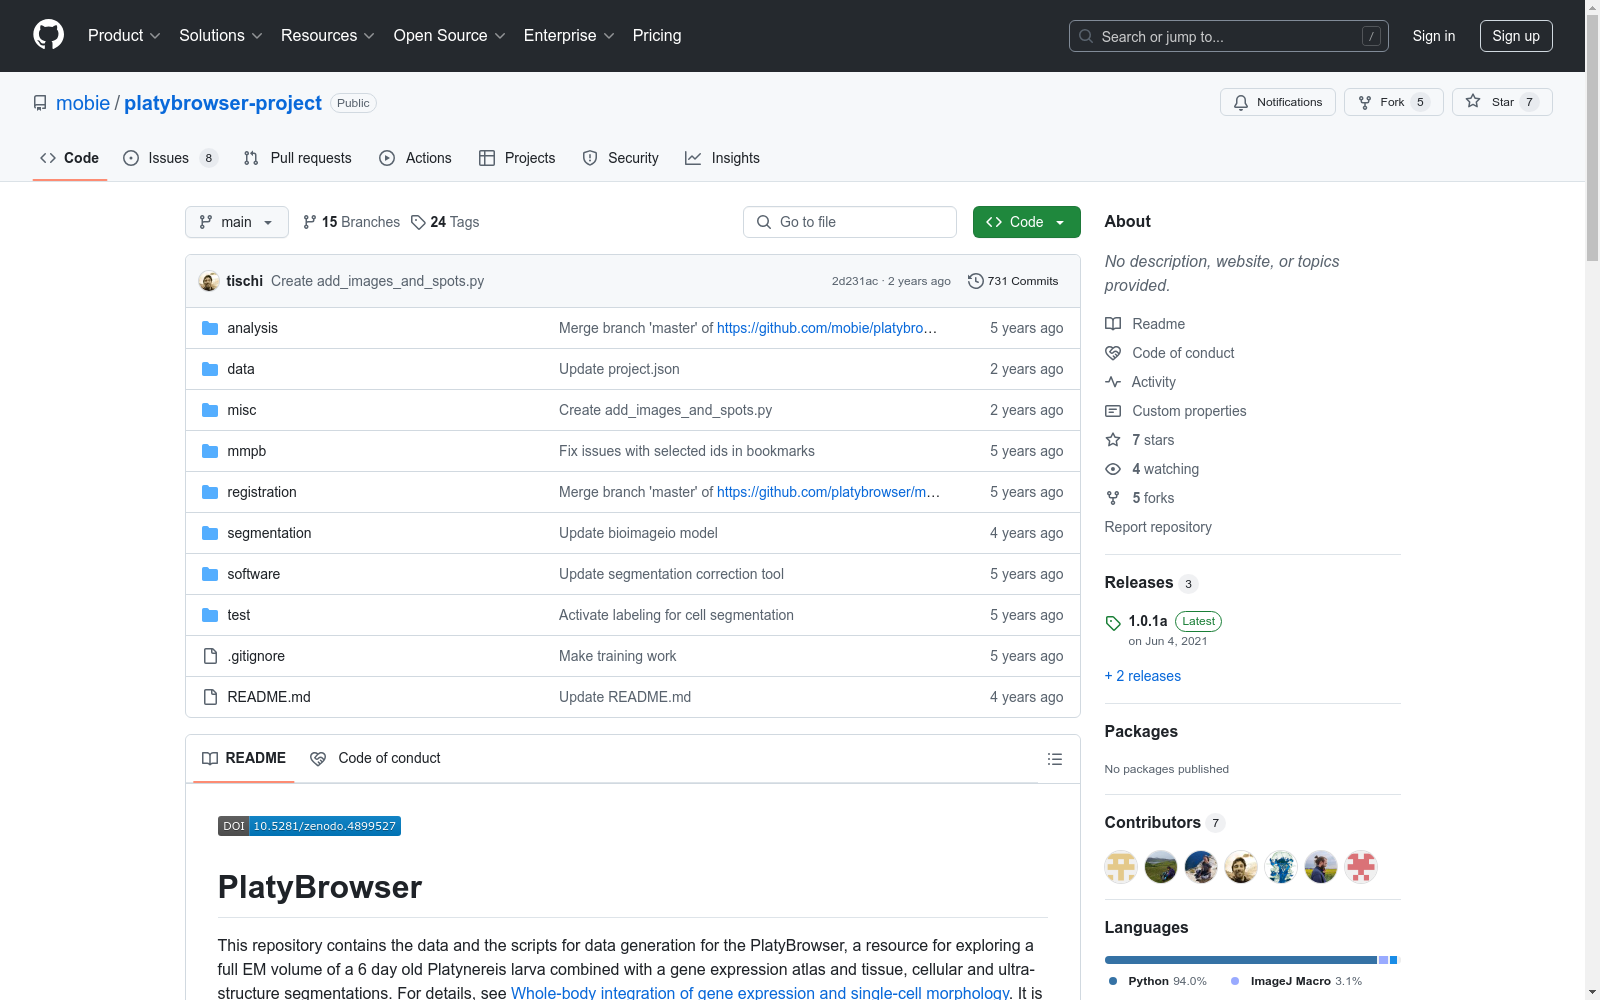Click the mmpb folder icon

tap(210, 451)
